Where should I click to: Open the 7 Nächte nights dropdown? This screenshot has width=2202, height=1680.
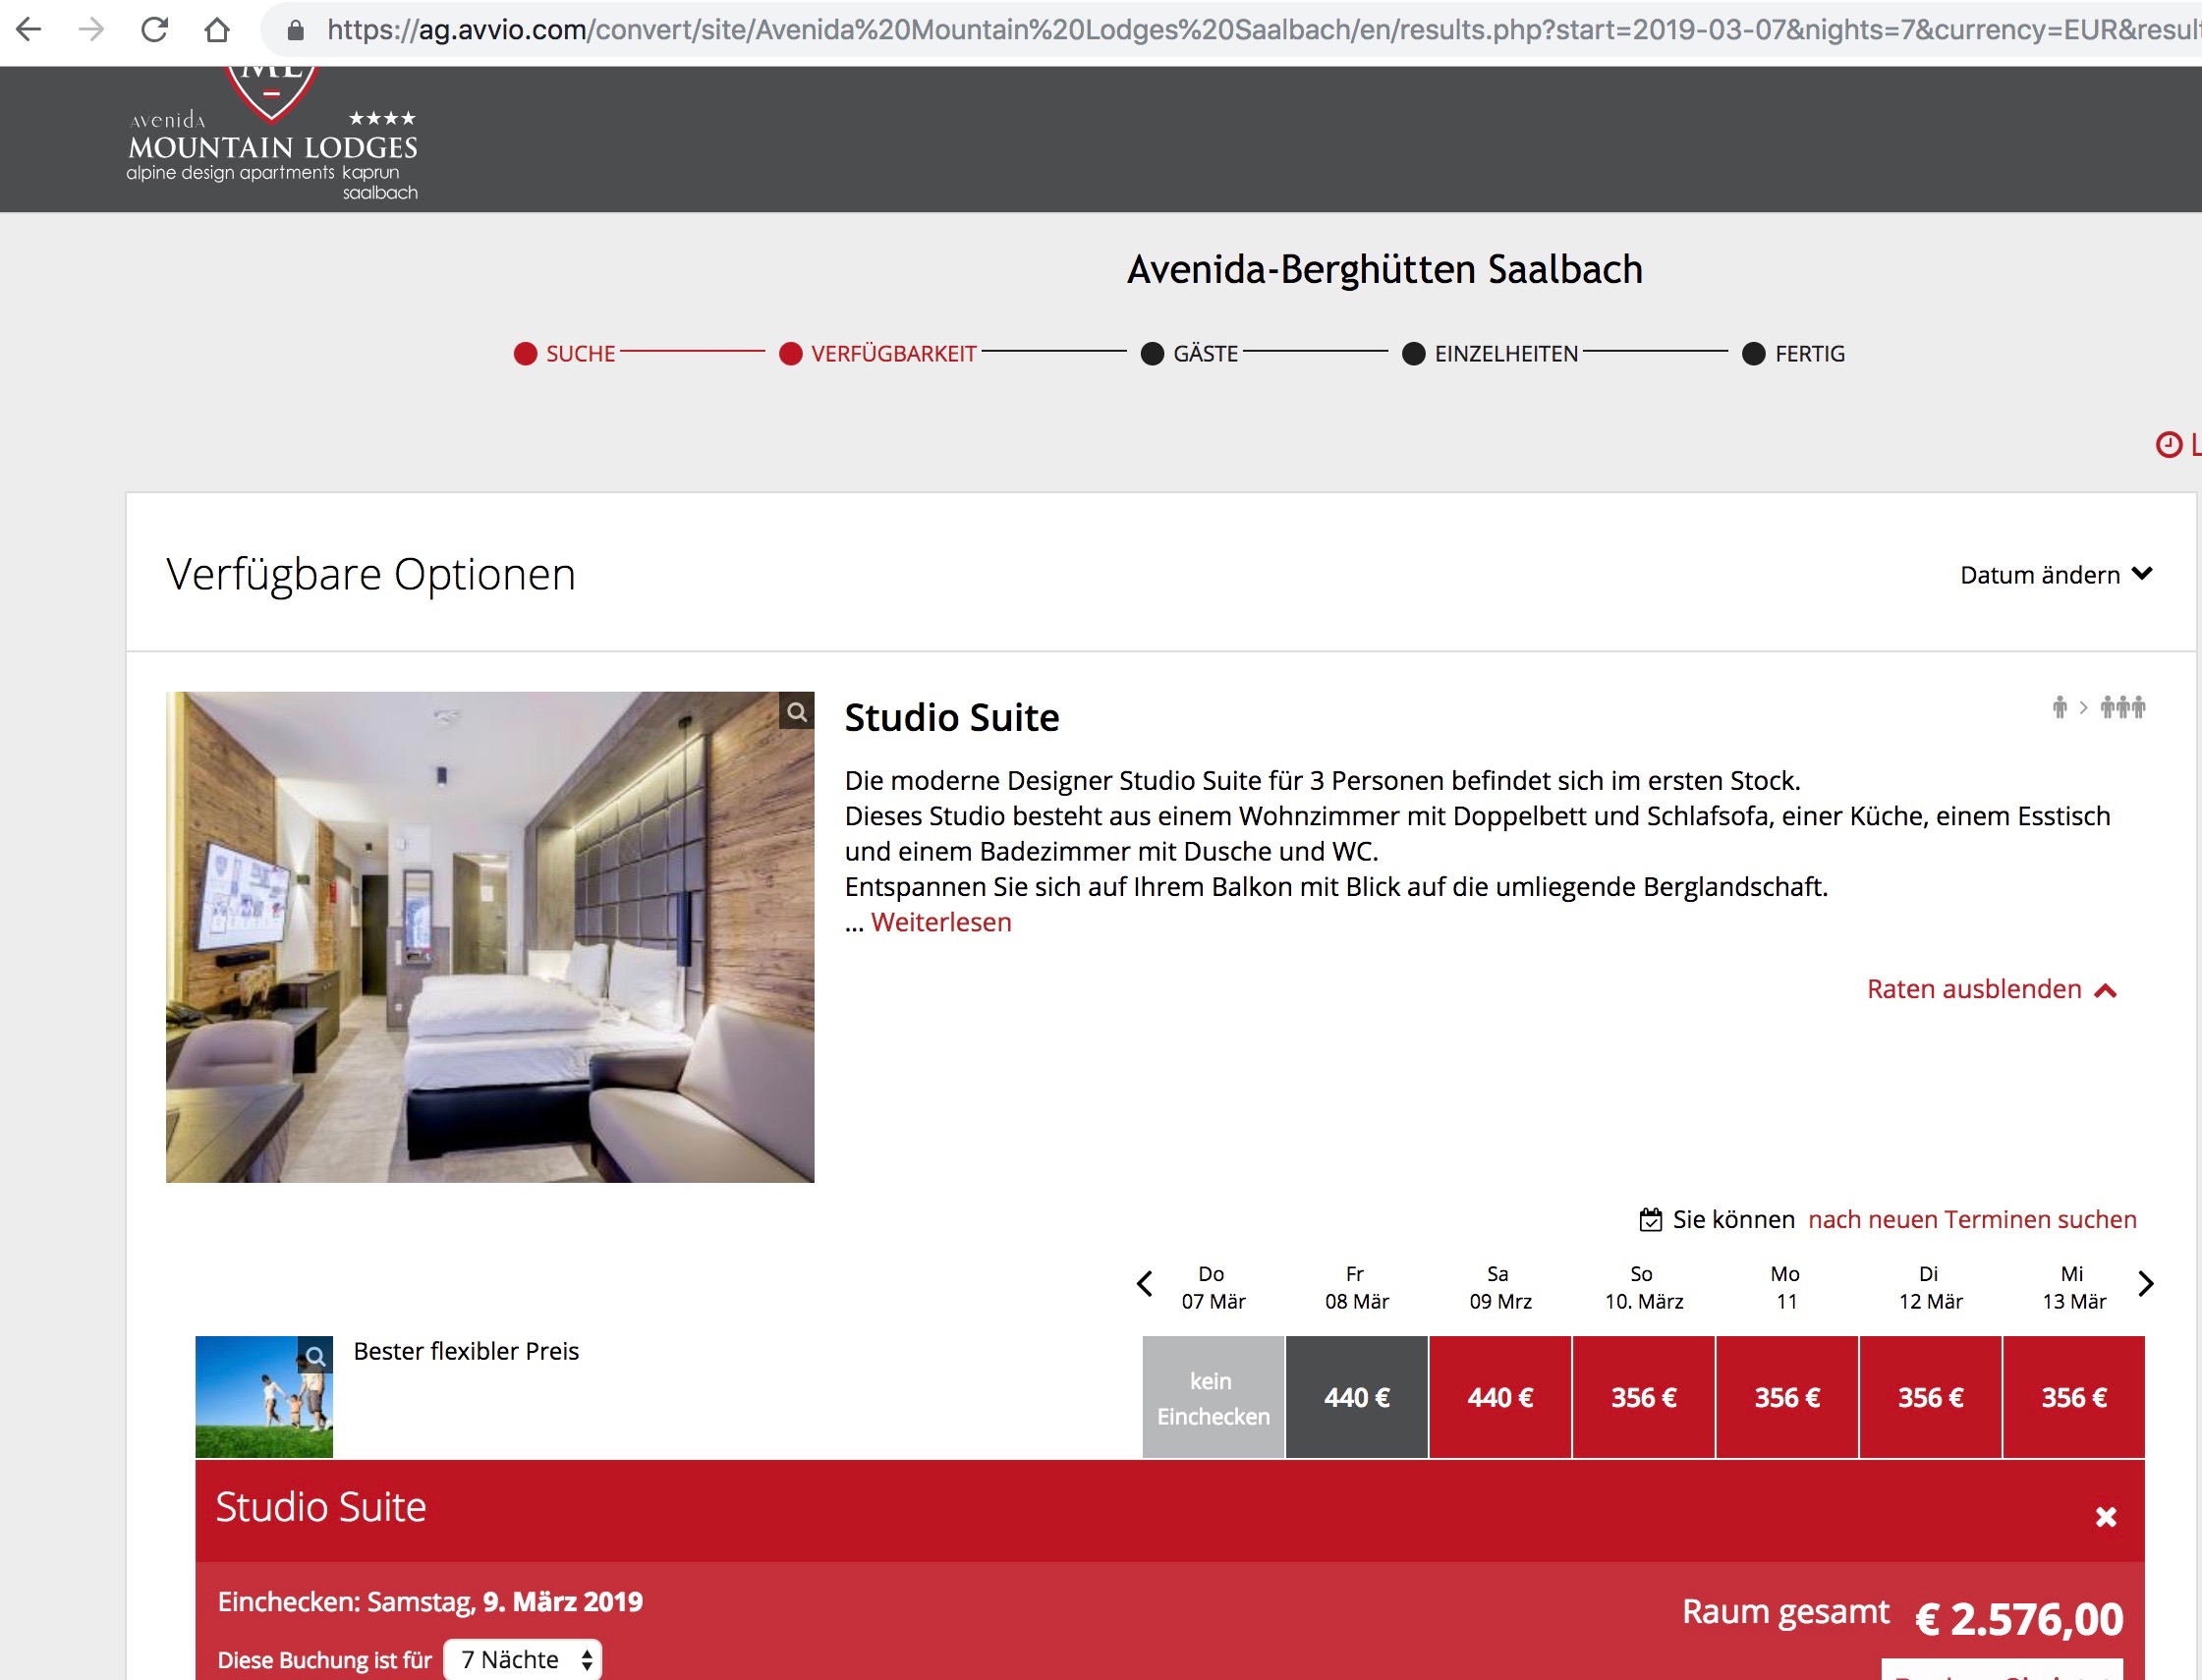tap(523, 1660)
